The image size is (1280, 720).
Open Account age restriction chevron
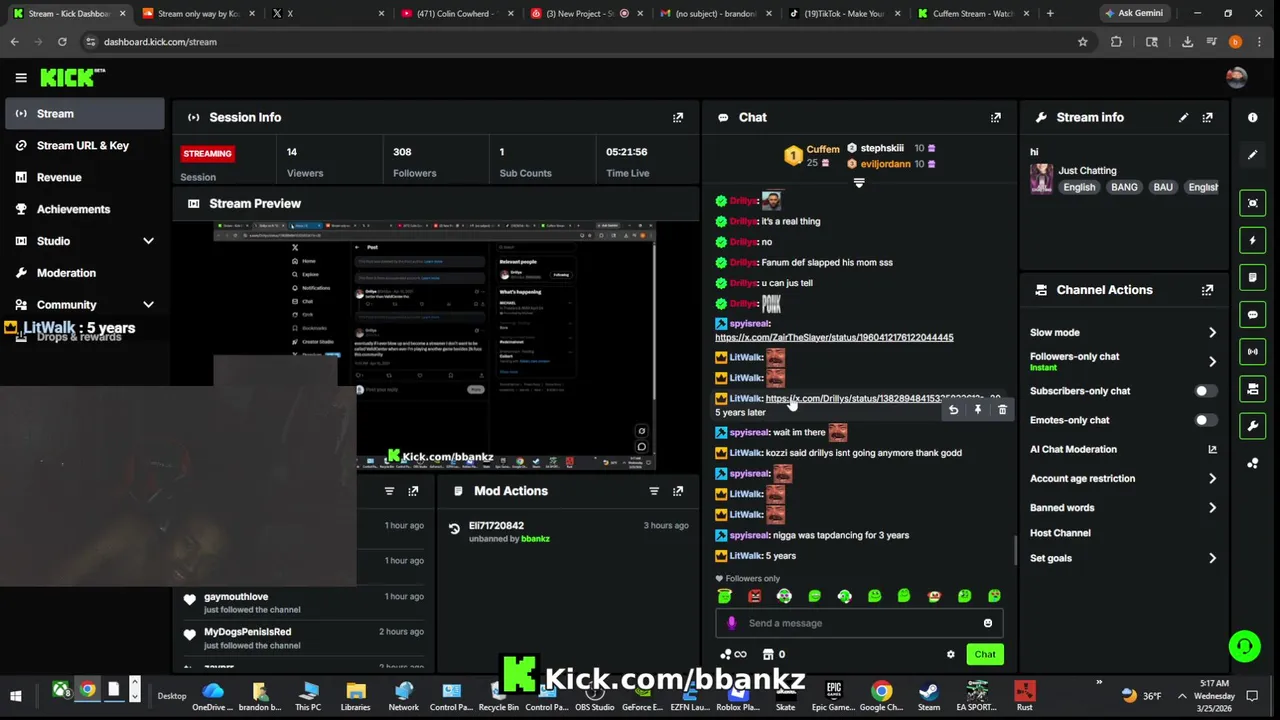tap(1212, 478)
